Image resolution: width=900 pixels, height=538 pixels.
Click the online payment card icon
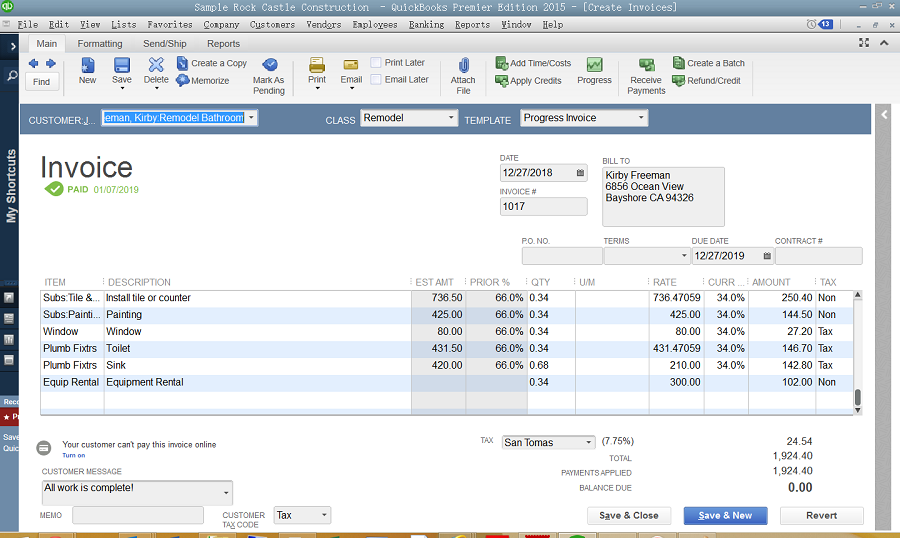tap(44, 448)
